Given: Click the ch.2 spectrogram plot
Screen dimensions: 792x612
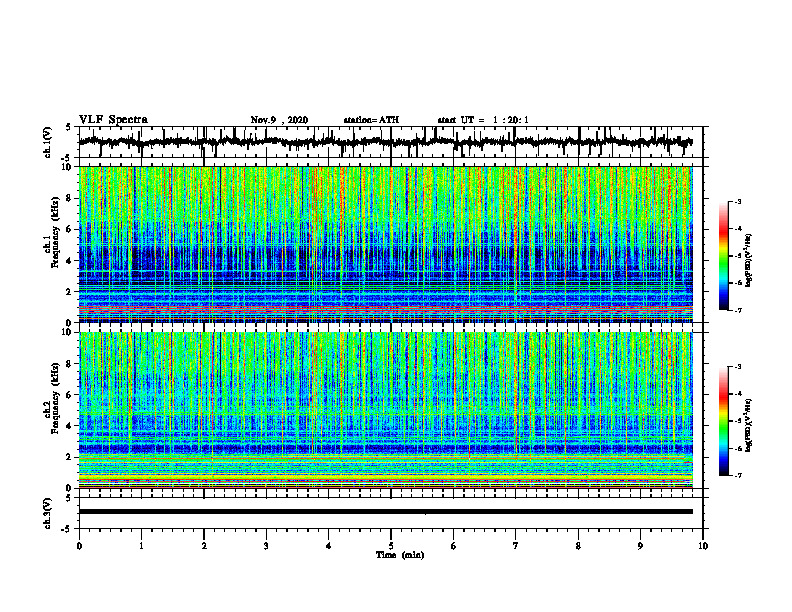Looking at the screenshot, I should [x=386, y=410].
